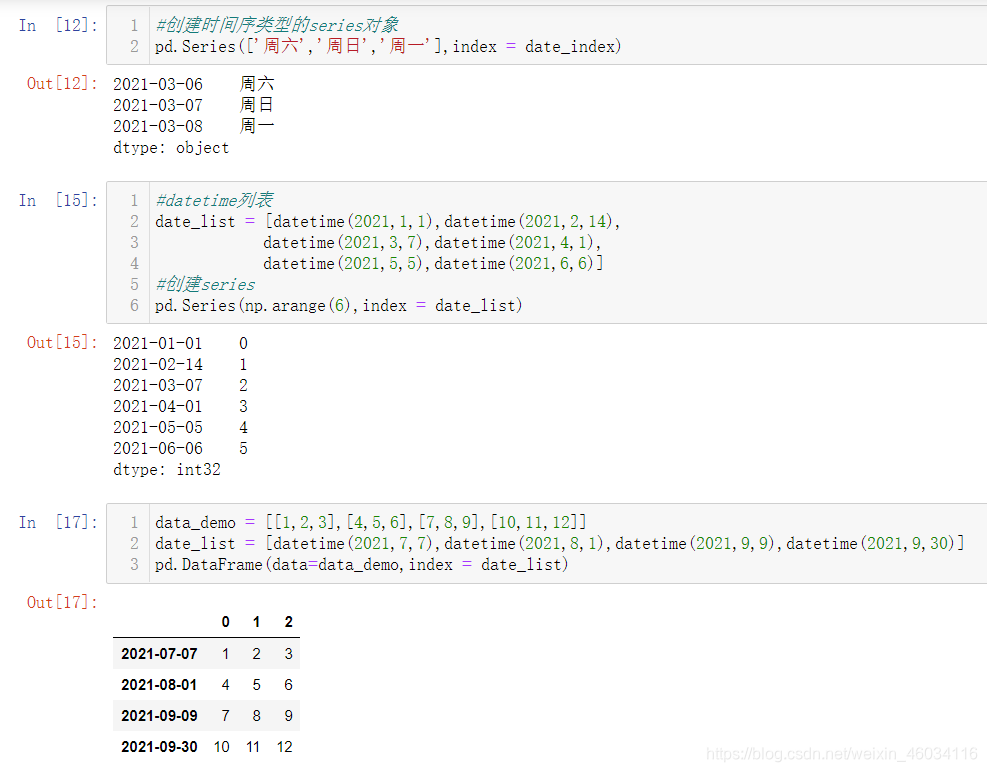Image resolution: width=987 pixels, height=772 pixels.
Task: Select Out[15] row '2021-03-07 2'
Action: (x=181, y=385)
